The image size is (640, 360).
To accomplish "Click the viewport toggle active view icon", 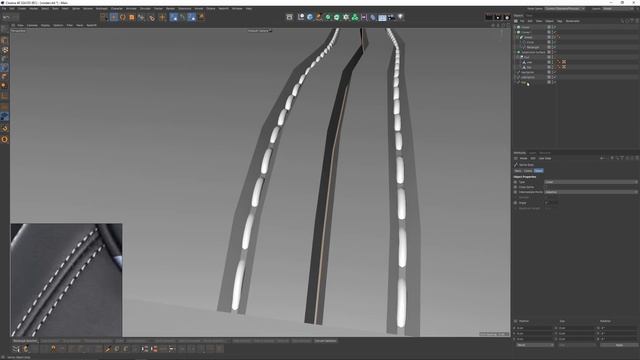I will 508,25.
